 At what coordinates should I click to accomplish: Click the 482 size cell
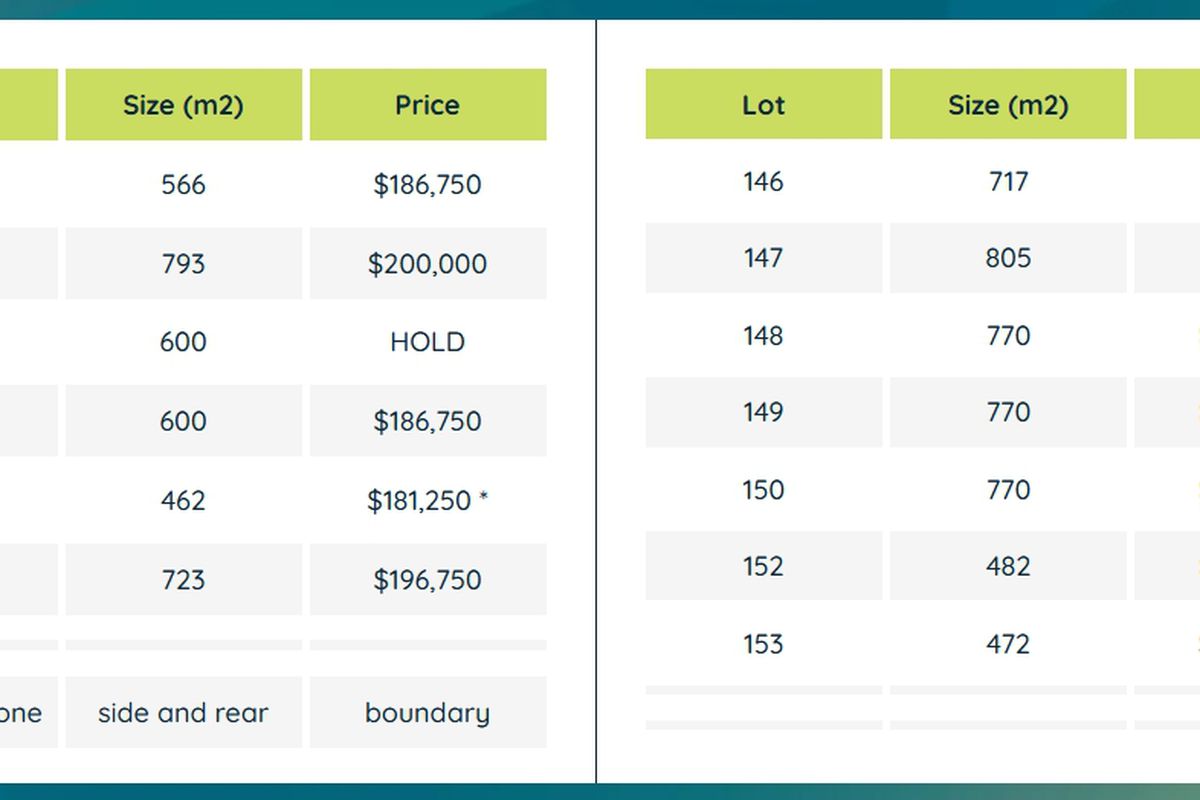(1008, 566)
